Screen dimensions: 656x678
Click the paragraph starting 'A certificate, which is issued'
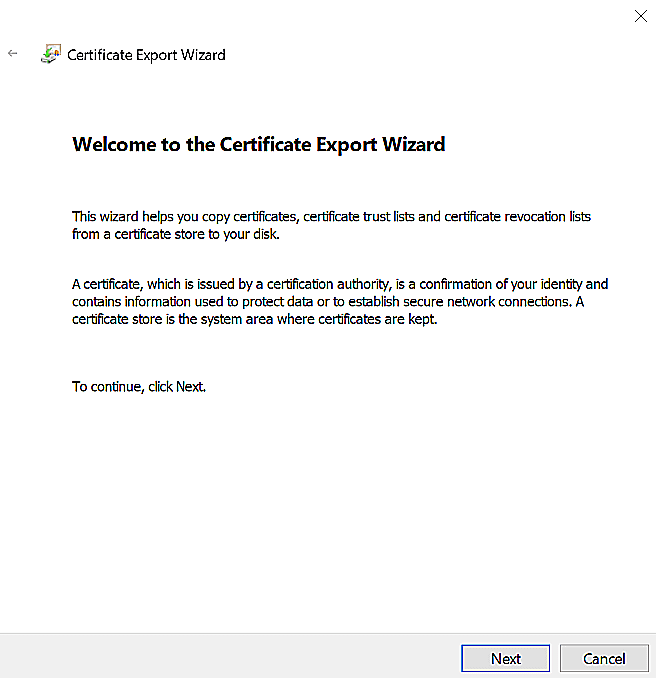pyautogui.click(x=340, y=301)
